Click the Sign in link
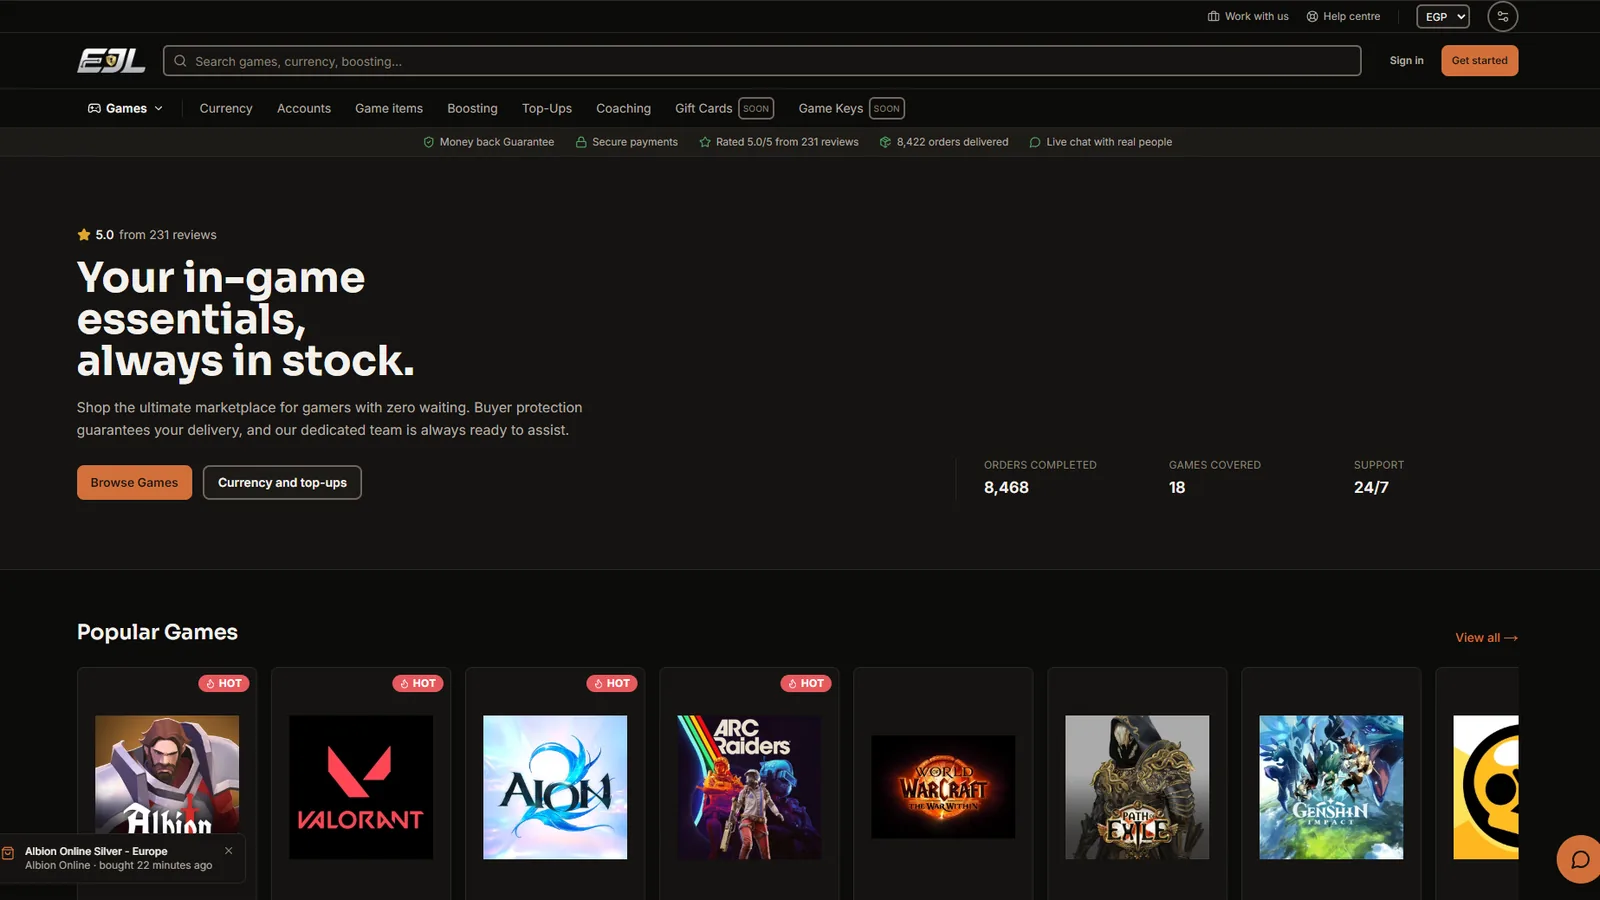Image resolution: width=1600 pixels, height=900 pixels. click(1406, 61)
